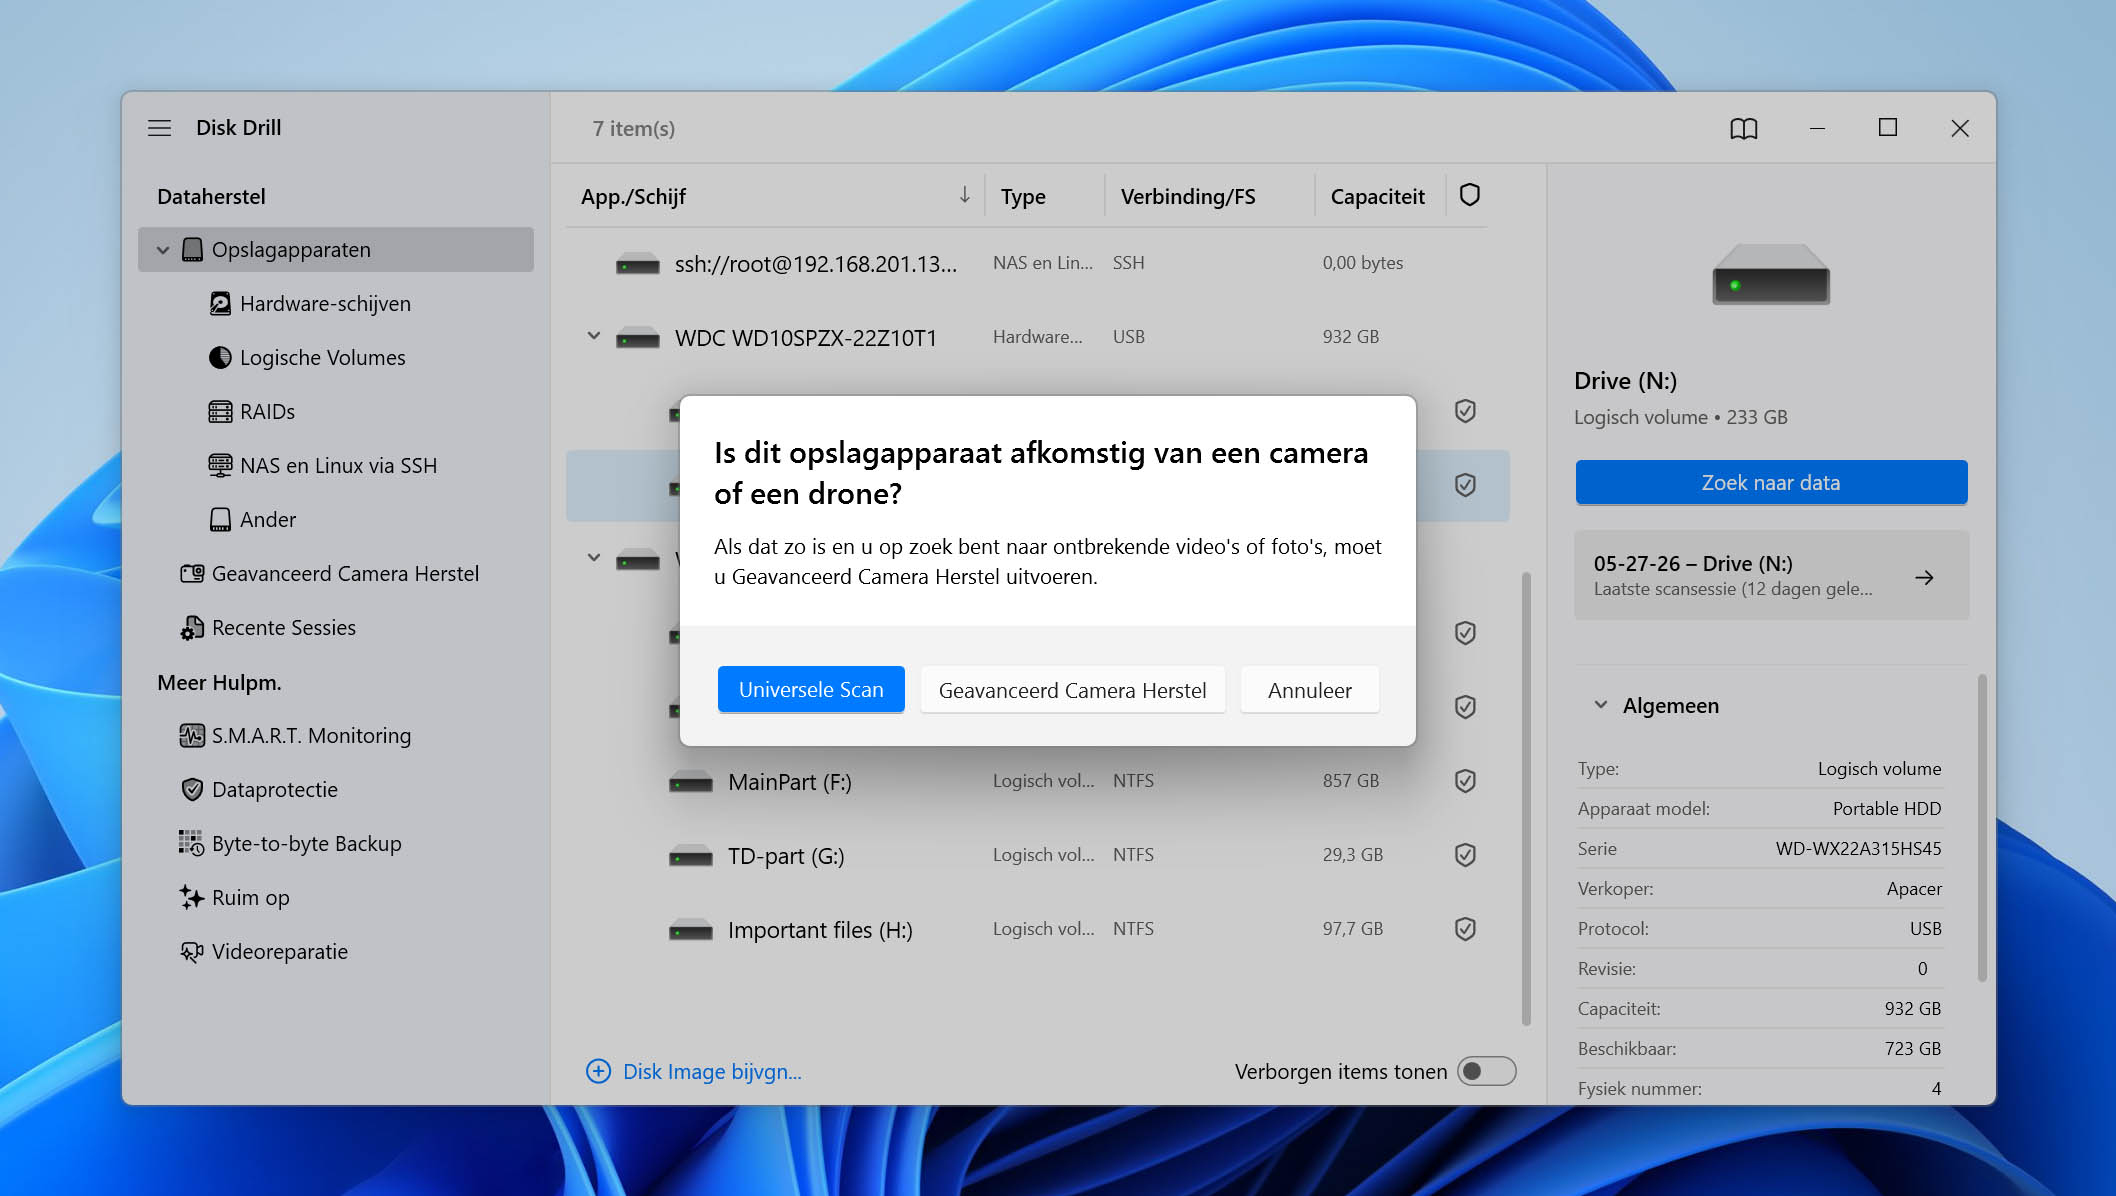This screenshot has height=1196, width=2116.
Task: Click Annuleer to dismiss the dialog
Action: [1310, 690]
